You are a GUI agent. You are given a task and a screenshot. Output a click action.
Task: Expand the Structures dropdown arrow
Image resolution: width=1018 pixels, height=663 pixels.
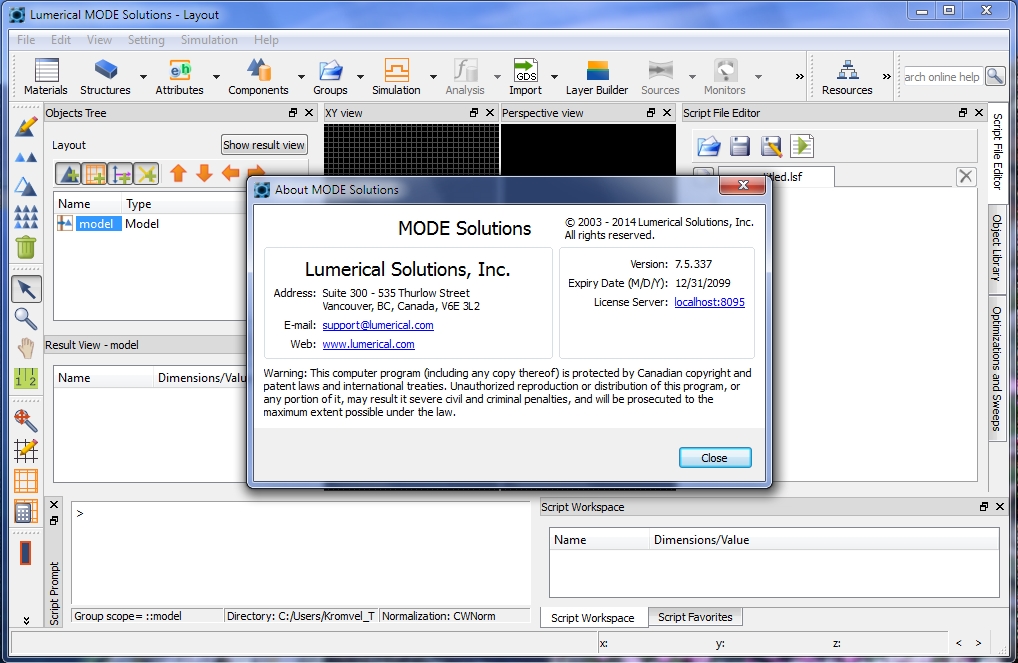point(143,77)
